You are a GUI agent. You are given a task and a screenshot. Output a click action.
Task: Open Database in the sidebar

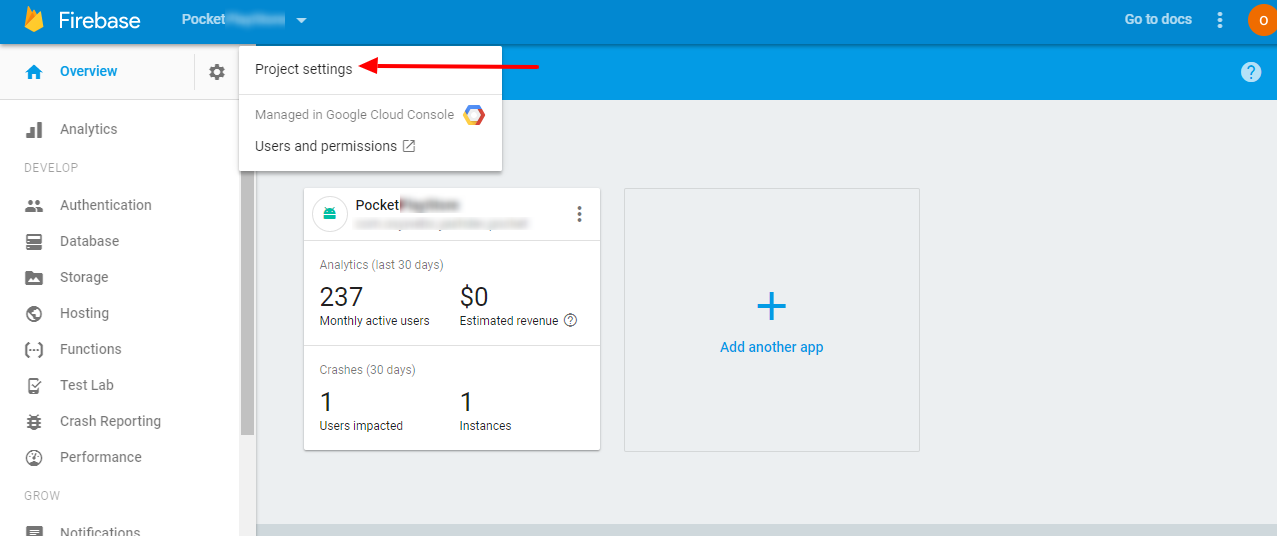tap(89, 241)
